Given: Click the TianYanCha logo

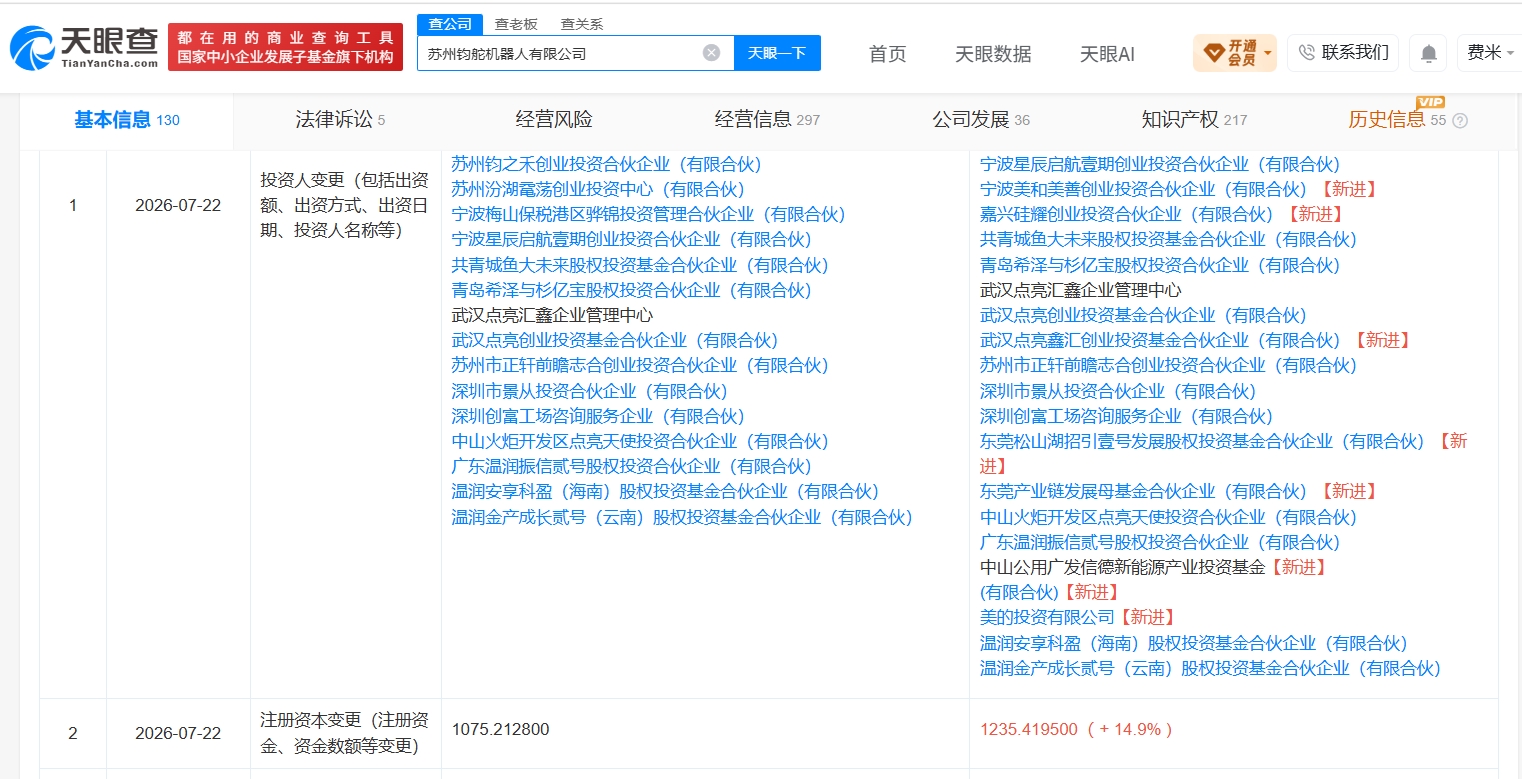Looking at the screenshot, I should pyautogui.click(x=84, y=47).
